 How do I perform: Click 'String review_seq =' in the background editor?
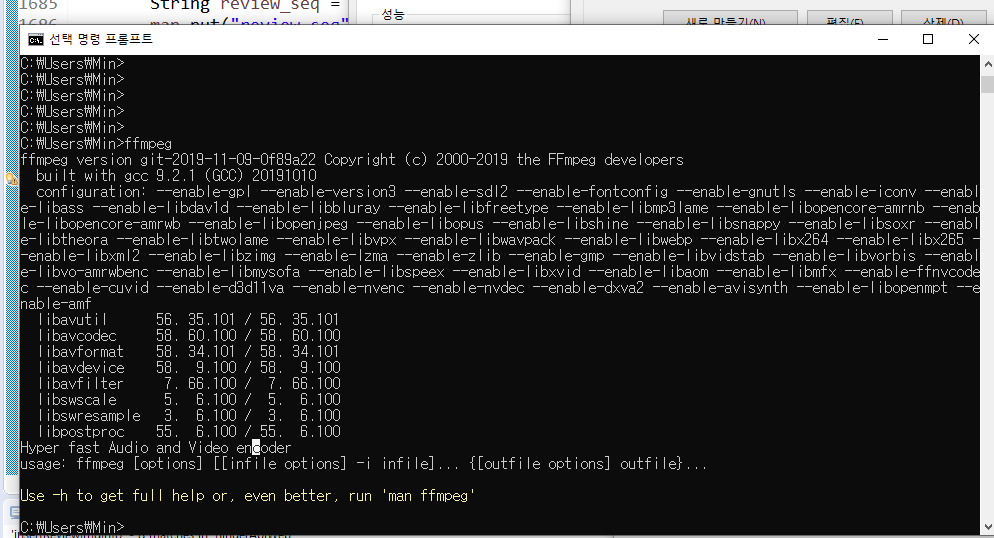click(x=245, y=6)
